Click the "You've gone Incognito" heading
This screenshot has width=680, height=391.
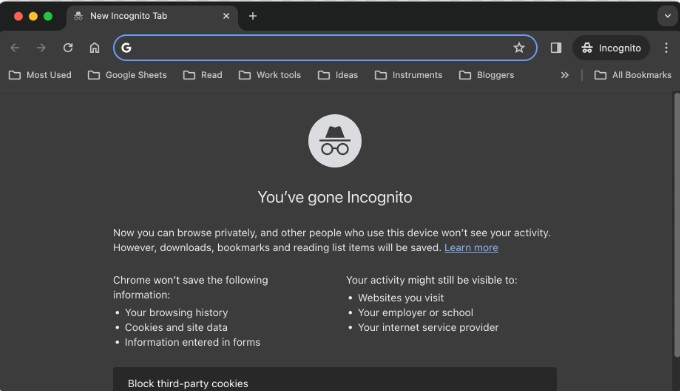point(335,197)
